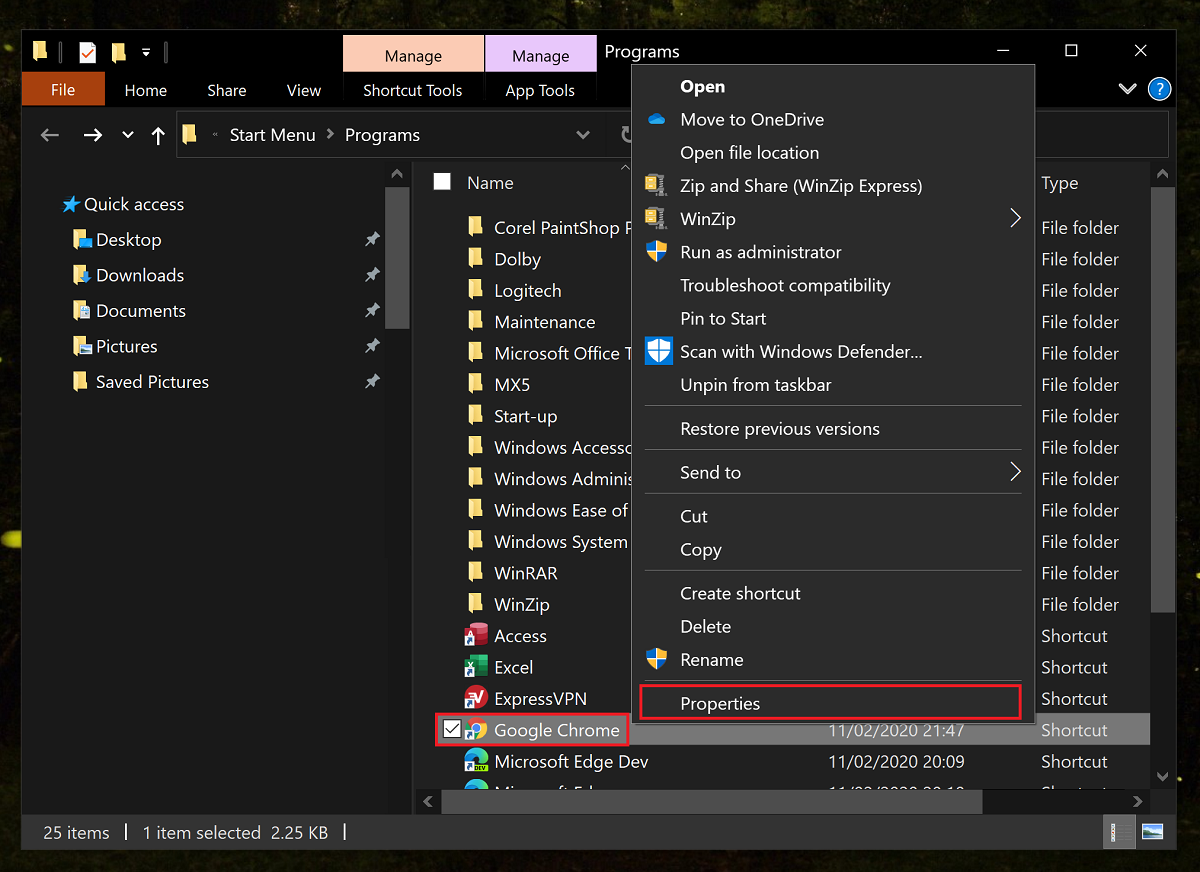
Task: Open the recent locations dropdown arrow
Action: [x=127, y=135]
